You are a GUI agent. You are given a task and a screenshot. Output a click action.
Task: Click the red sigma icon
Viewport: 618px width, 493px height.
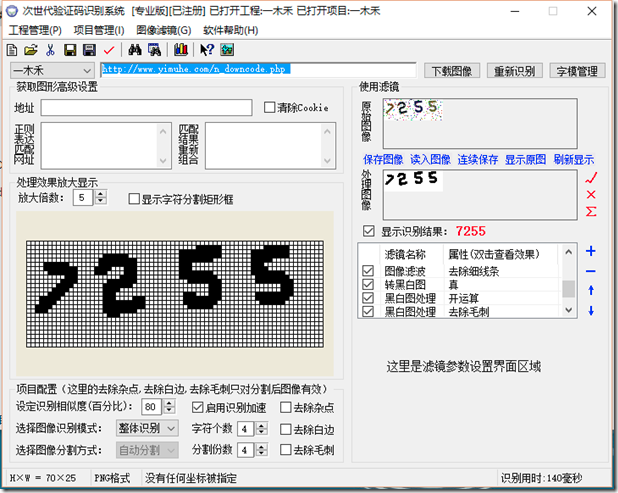tap(592, 211)
